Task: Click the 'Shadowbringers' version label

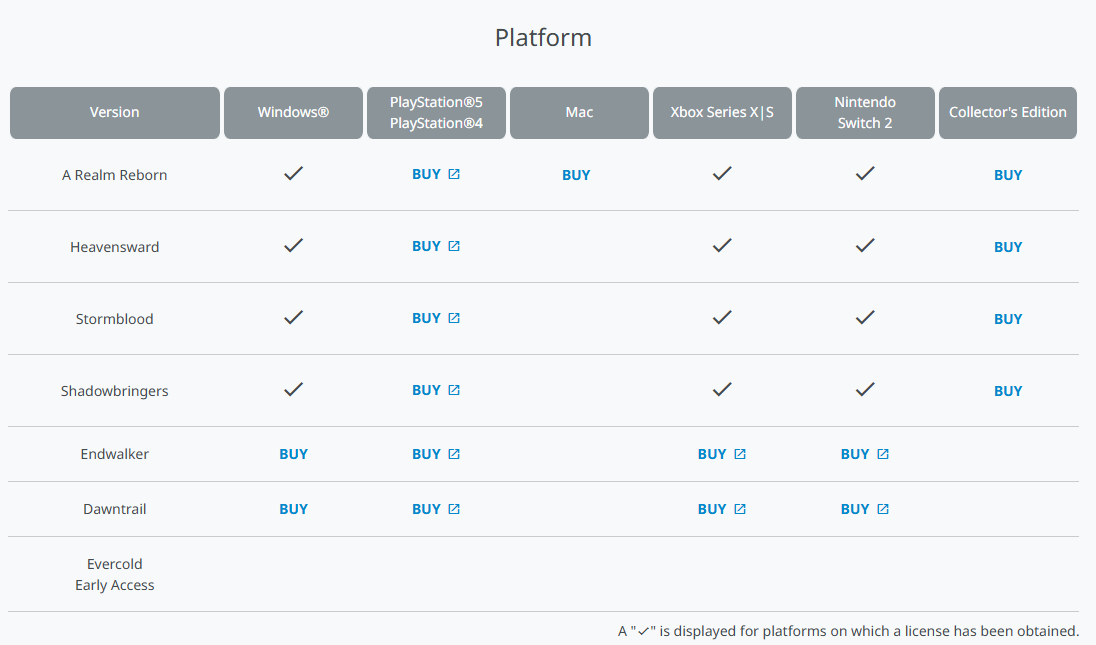Action: tap(115, 391)
